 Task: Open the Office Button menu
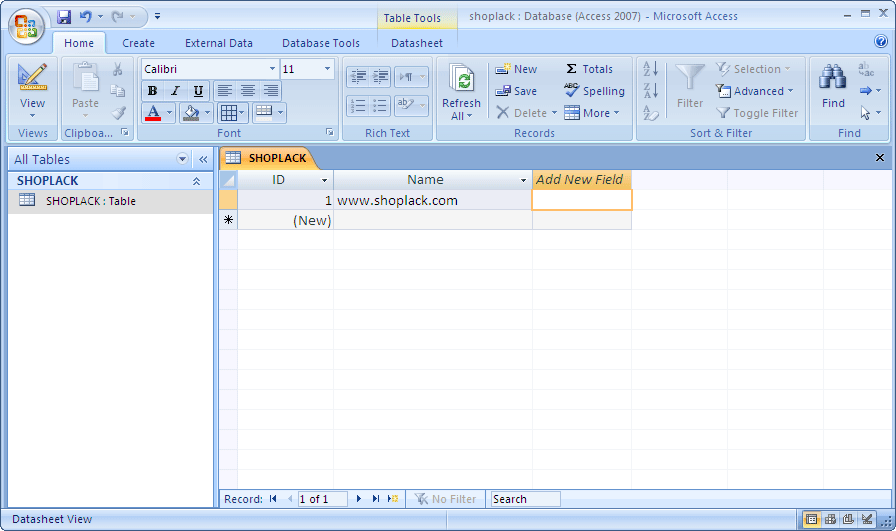26,25
